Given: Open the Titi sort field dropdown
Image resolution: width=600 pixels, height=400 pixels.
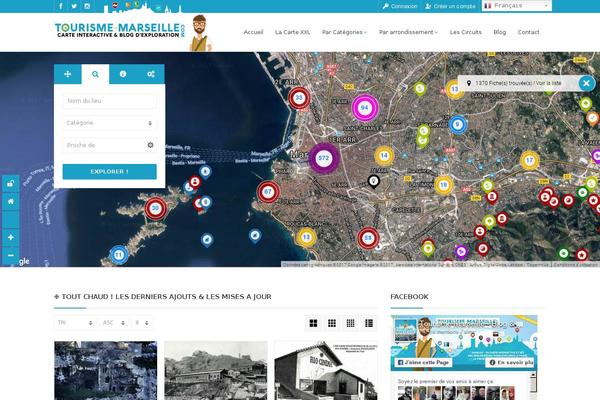Looking at the screenshot, I should coord(74,323).
